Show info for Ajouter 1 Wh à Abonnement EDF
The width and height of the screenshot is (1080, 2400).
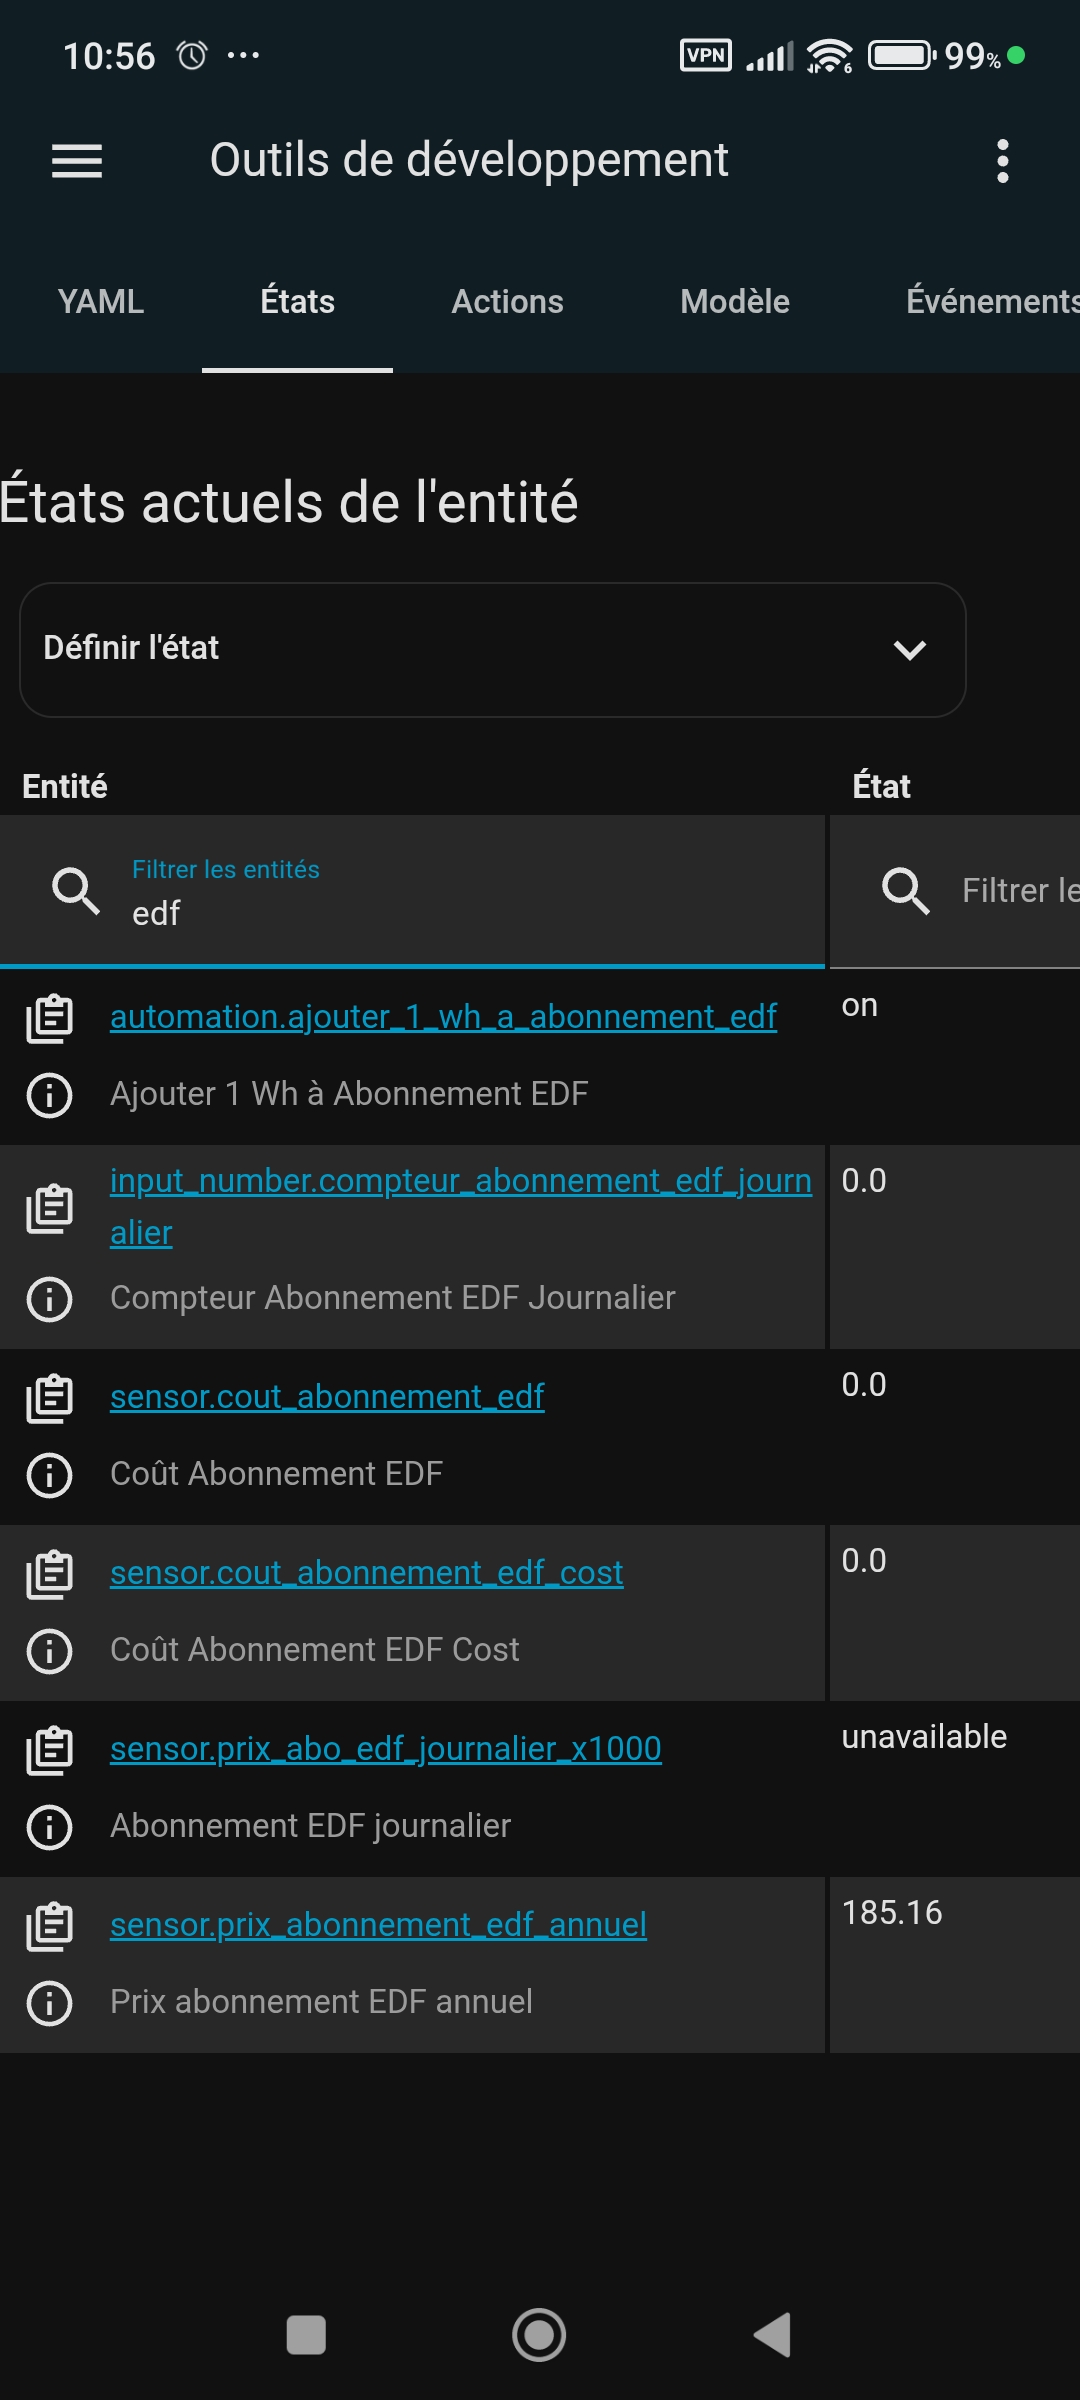[x=49, y=1095]
